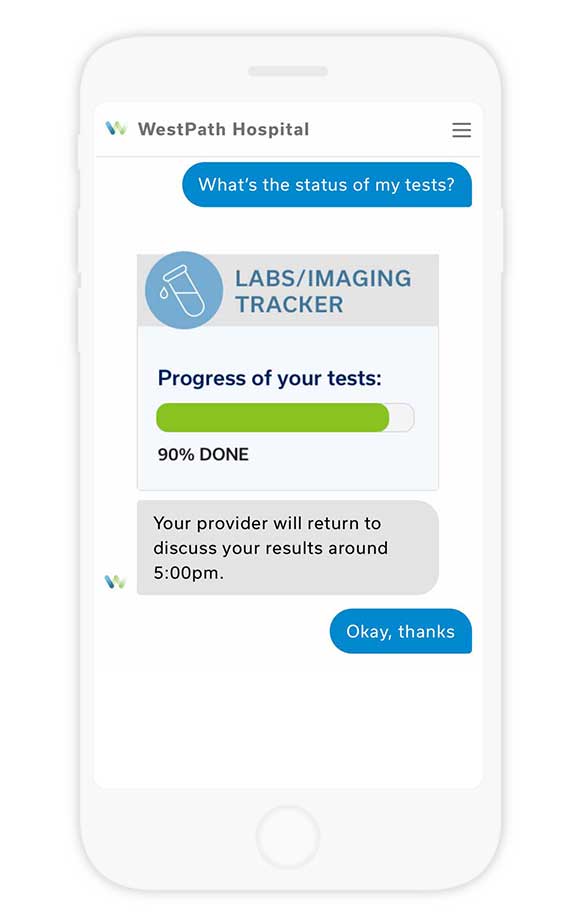Click the tracker card body area

pyautogui.click(x=287, y=408)
